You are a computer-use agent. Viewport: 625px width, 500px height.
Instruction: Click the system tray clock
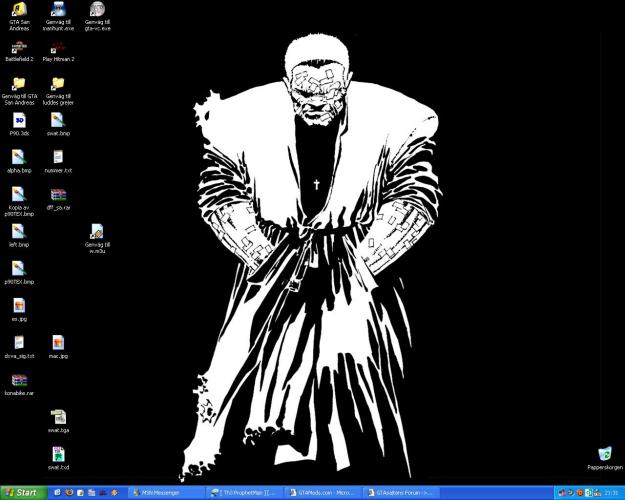tap(611, 492)
